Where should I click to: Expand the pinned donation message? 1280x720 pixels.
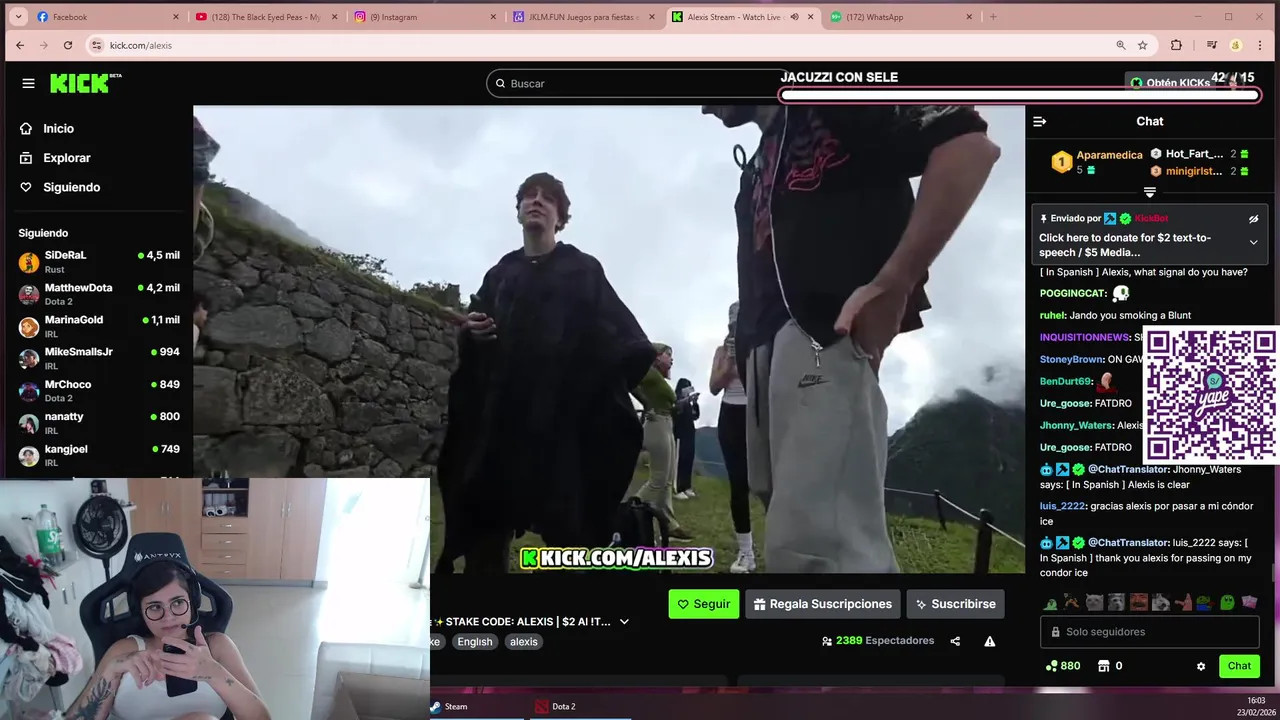[1253, 242]
